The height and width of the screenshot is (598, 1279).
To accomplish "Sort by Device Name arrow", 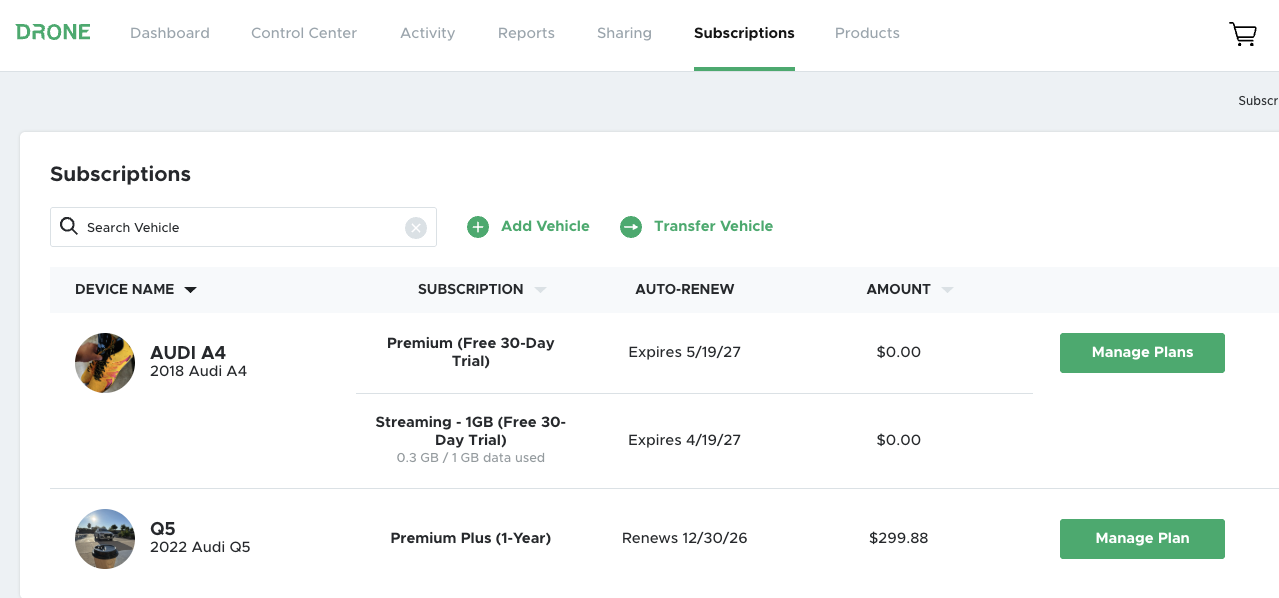I will pos(191,290).
